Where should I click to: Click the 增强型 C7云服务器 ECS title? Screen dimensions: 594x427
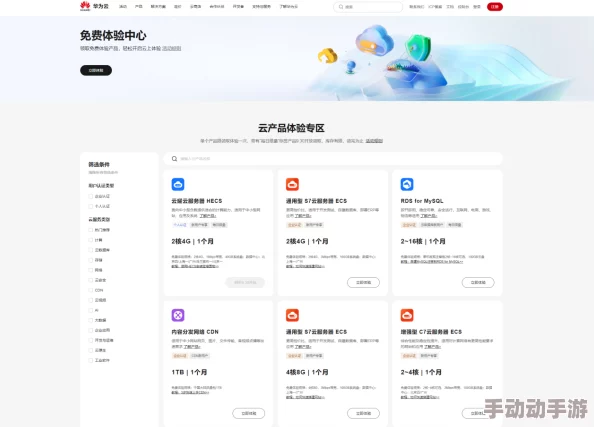[431, 332]
